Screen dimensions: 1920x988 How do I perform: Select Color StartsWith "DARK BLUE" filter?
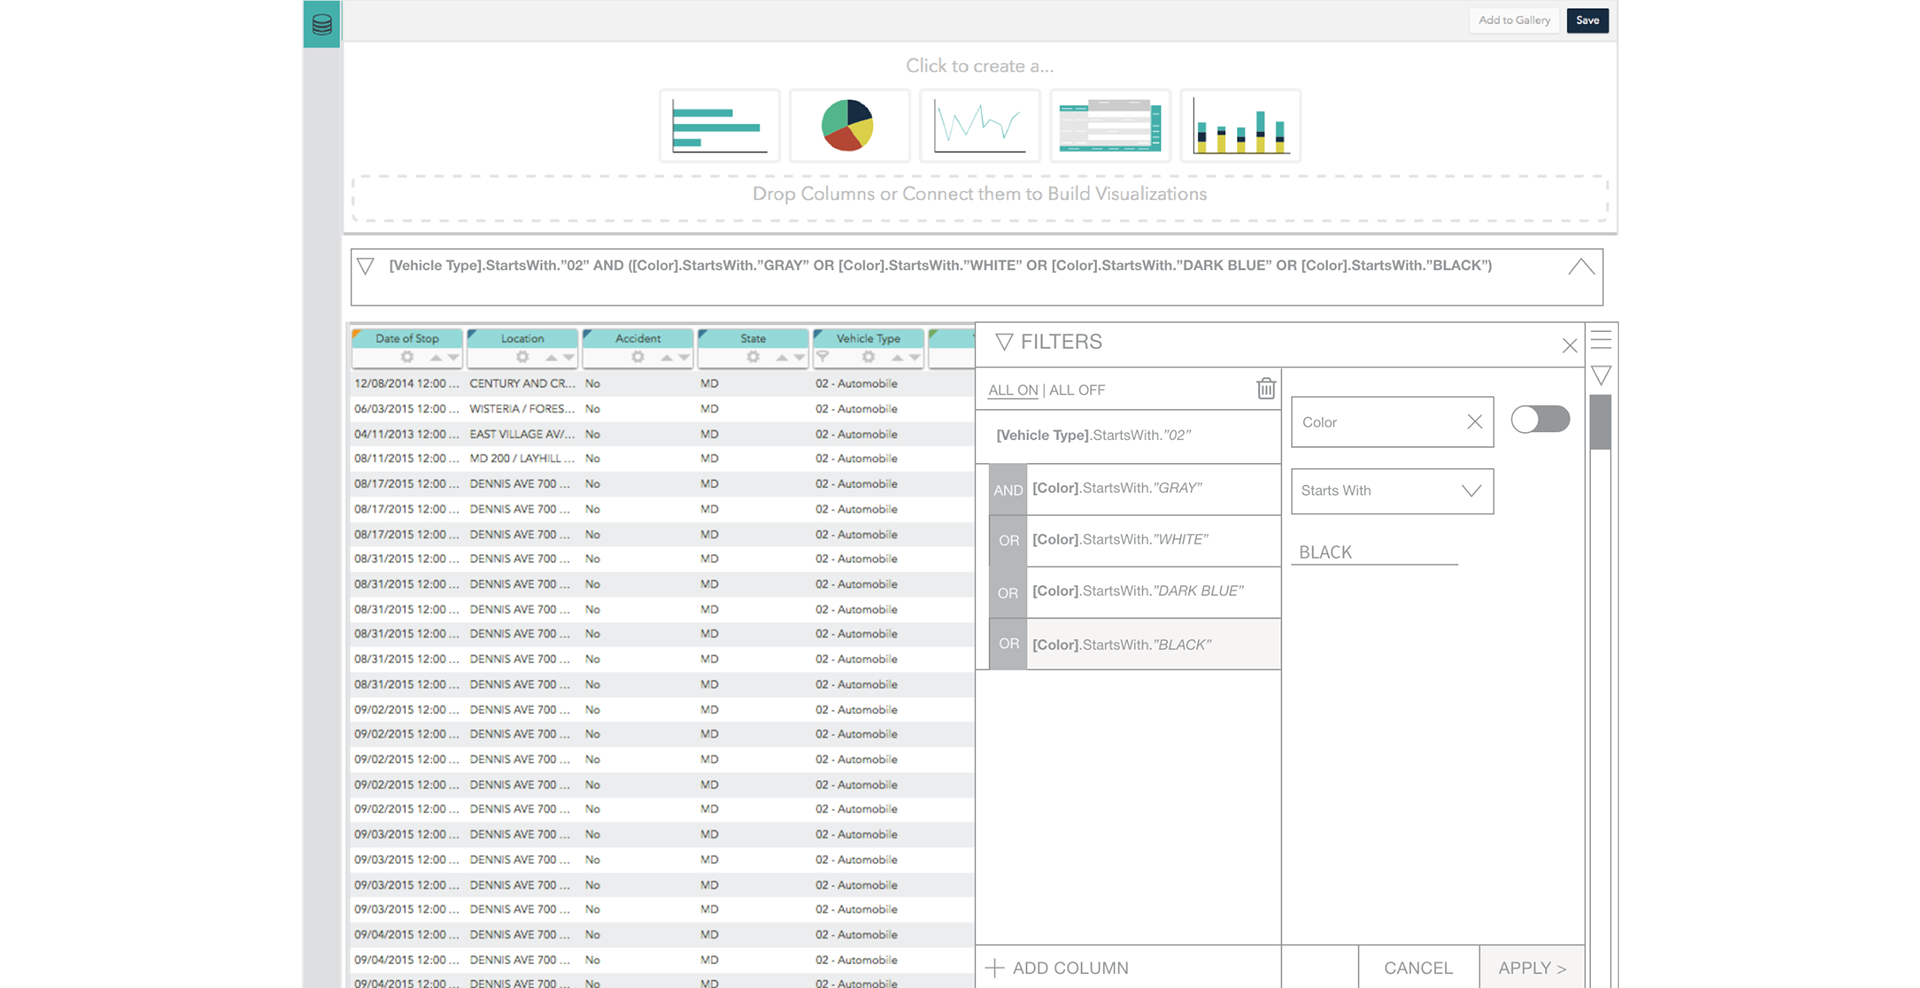(x=1154, y=592)
